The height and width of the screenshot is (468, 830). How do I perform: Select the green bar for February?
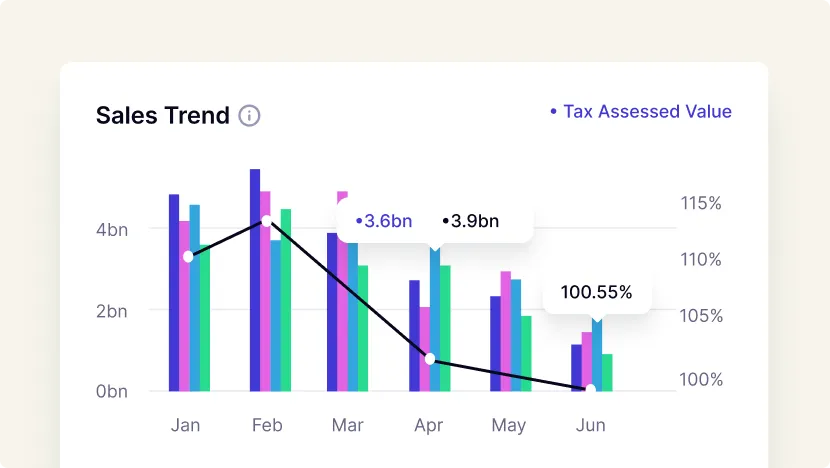(x=286, y=300)
